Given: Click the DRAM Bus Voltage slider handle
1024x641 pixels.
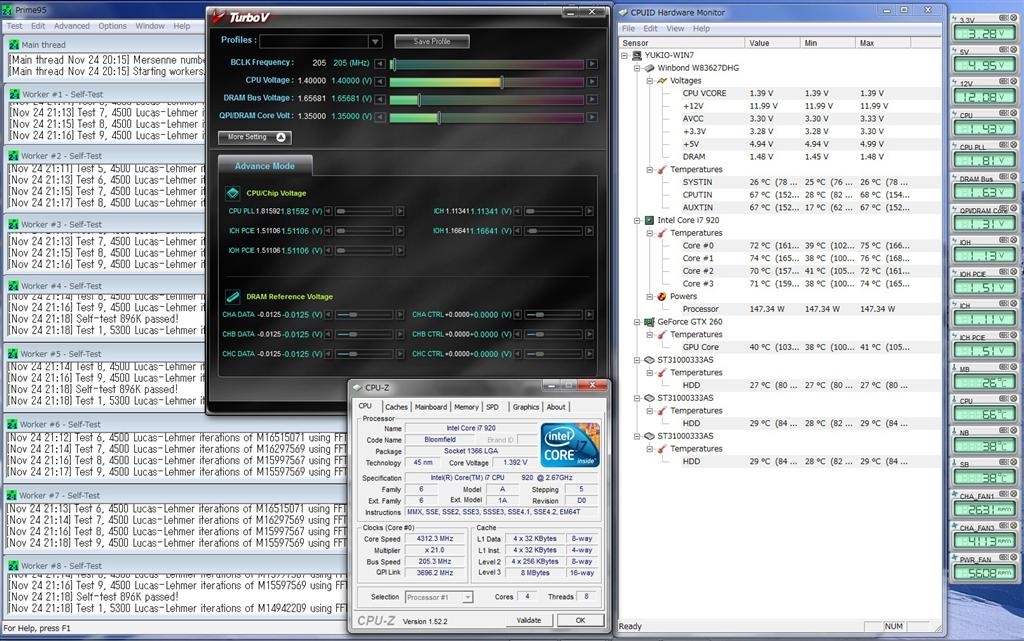Looking at the screenshot, I should click(x=419, y=99).
